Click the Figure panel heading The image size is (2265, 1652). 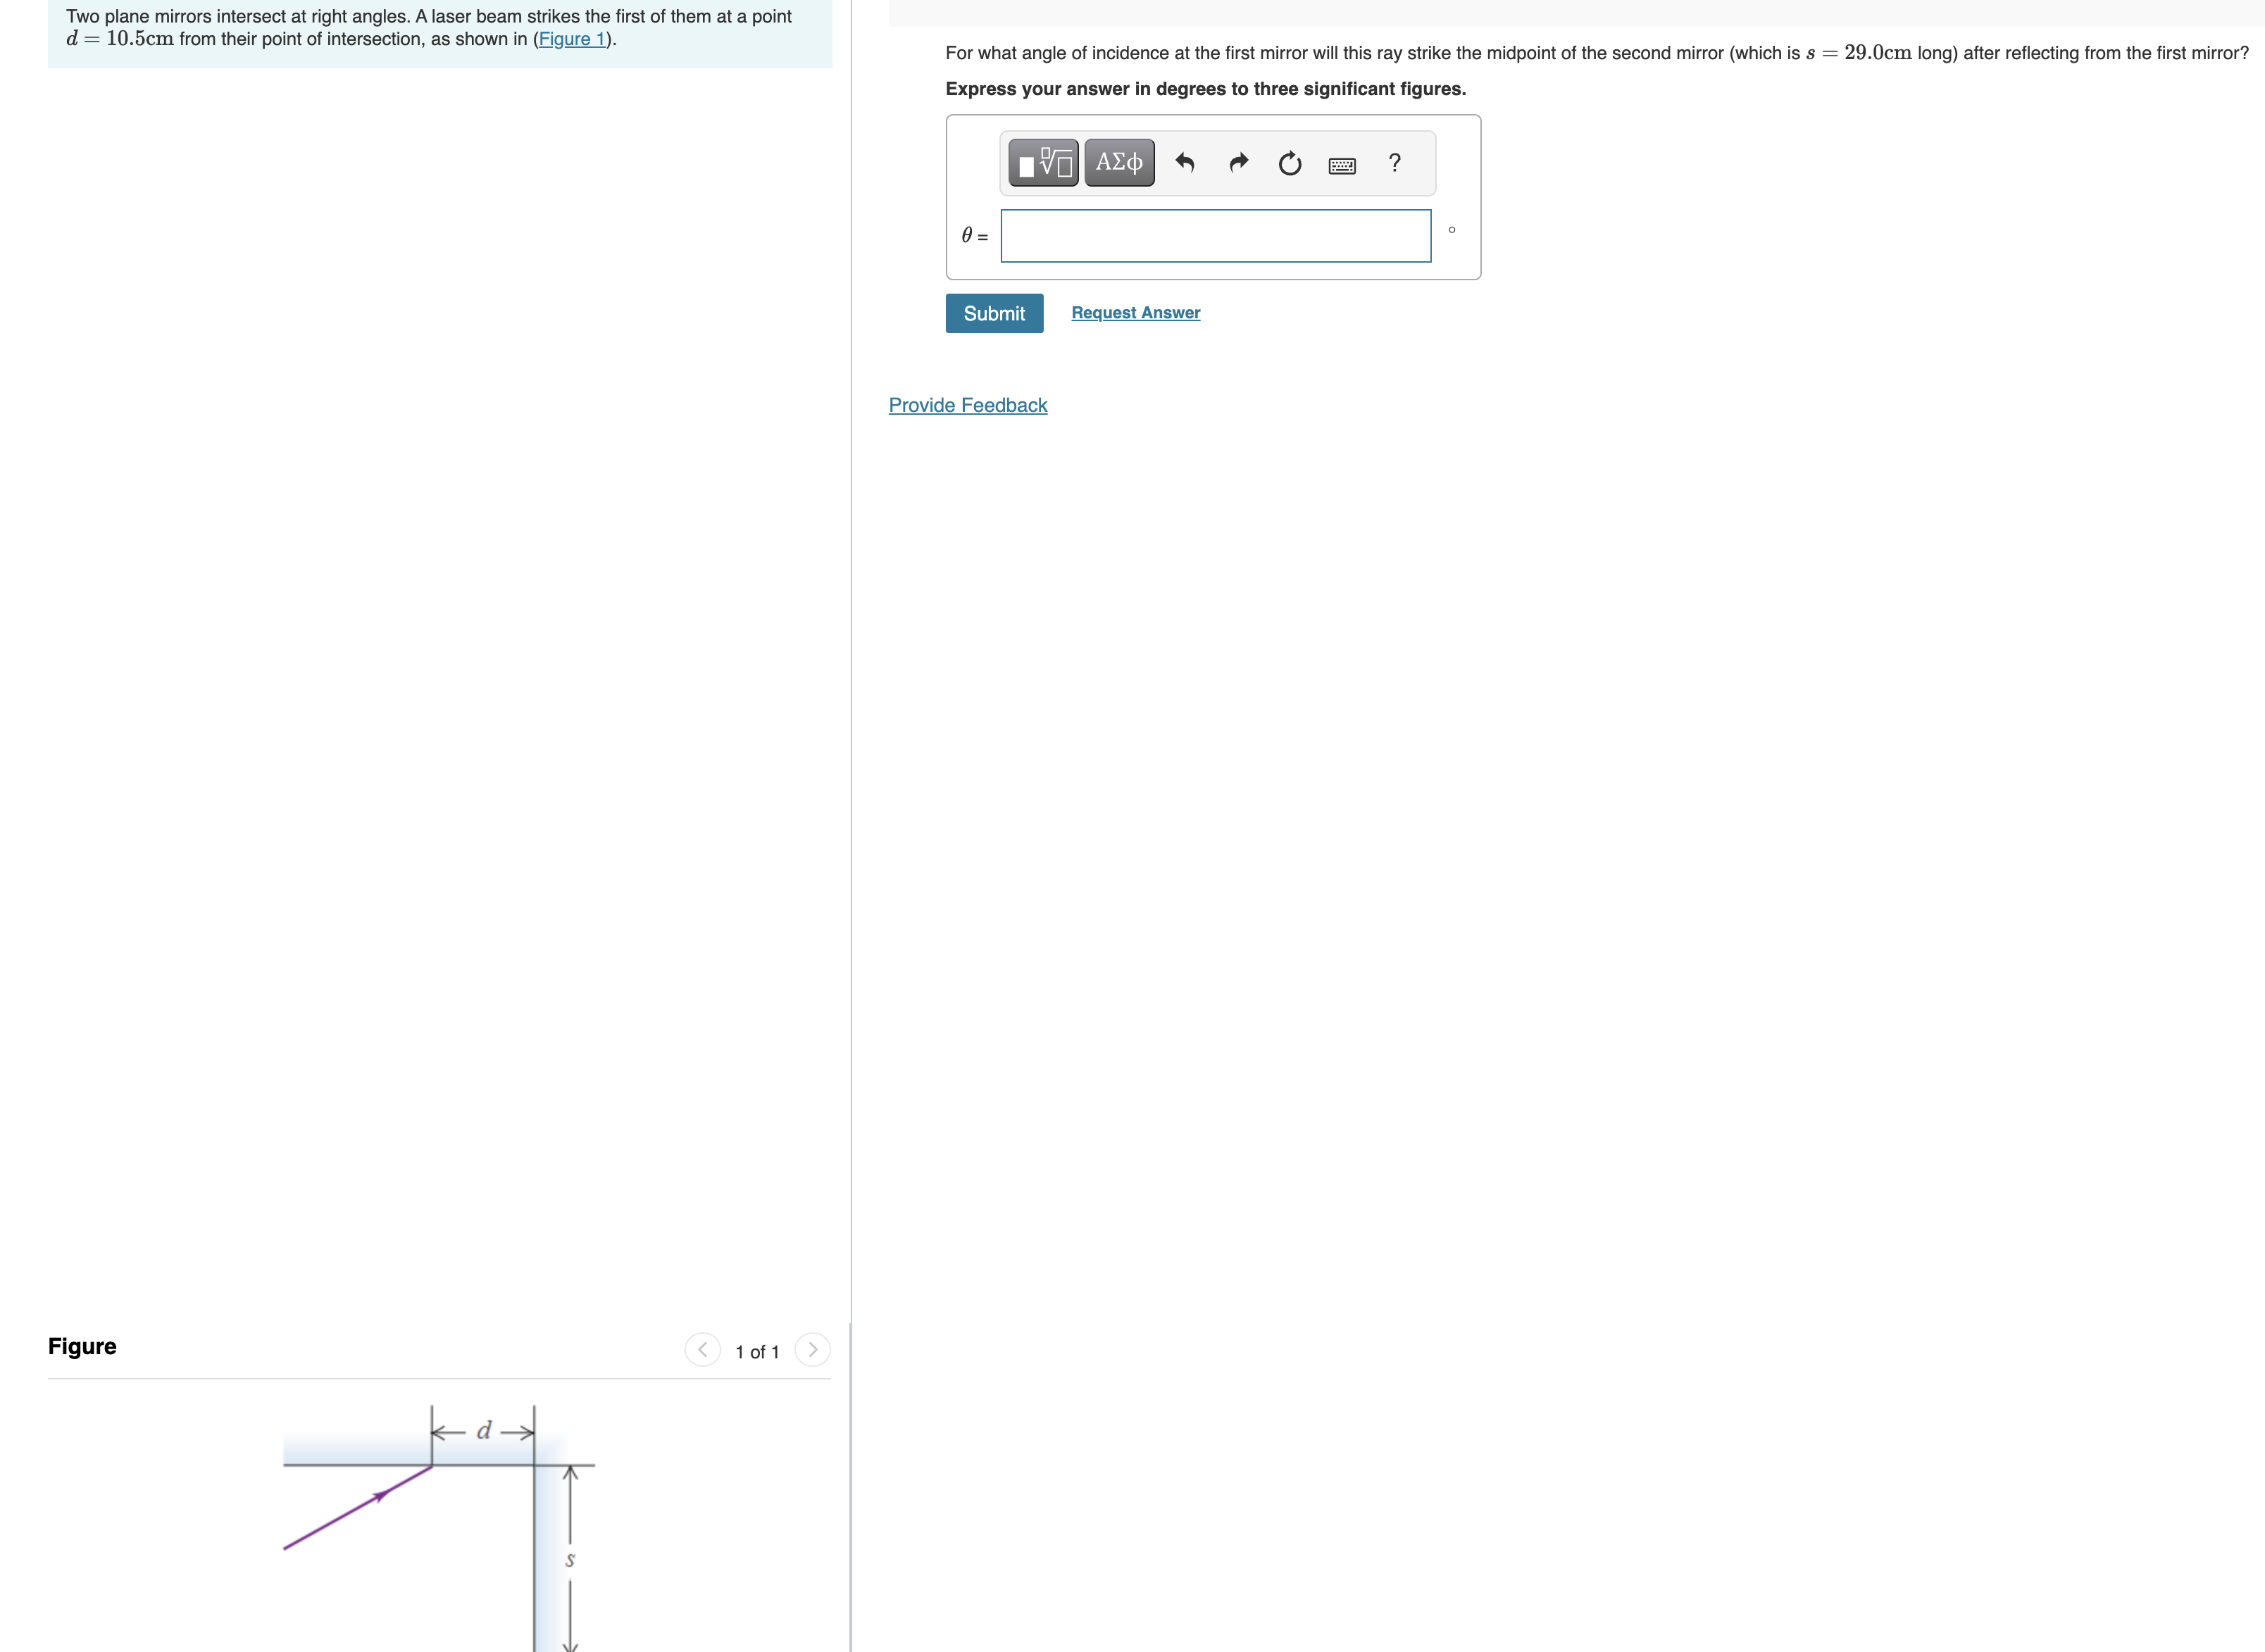click(x=82, y=1346)
